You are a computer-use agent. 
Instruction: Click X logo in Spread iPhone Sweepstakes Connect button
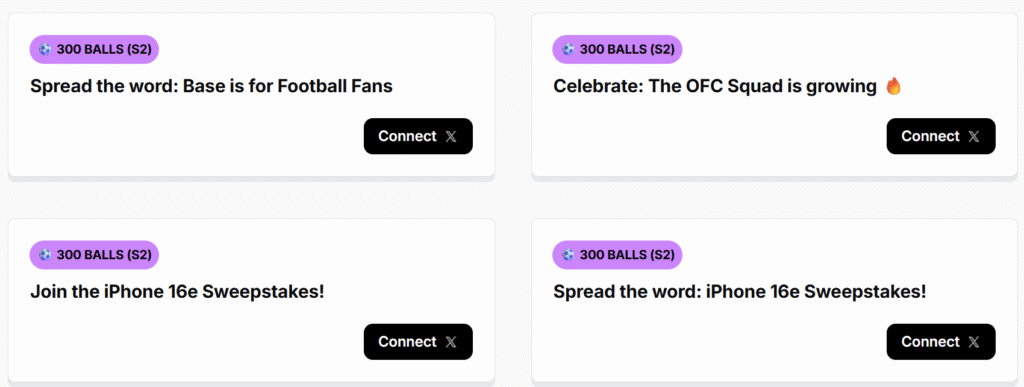(974, 342)
